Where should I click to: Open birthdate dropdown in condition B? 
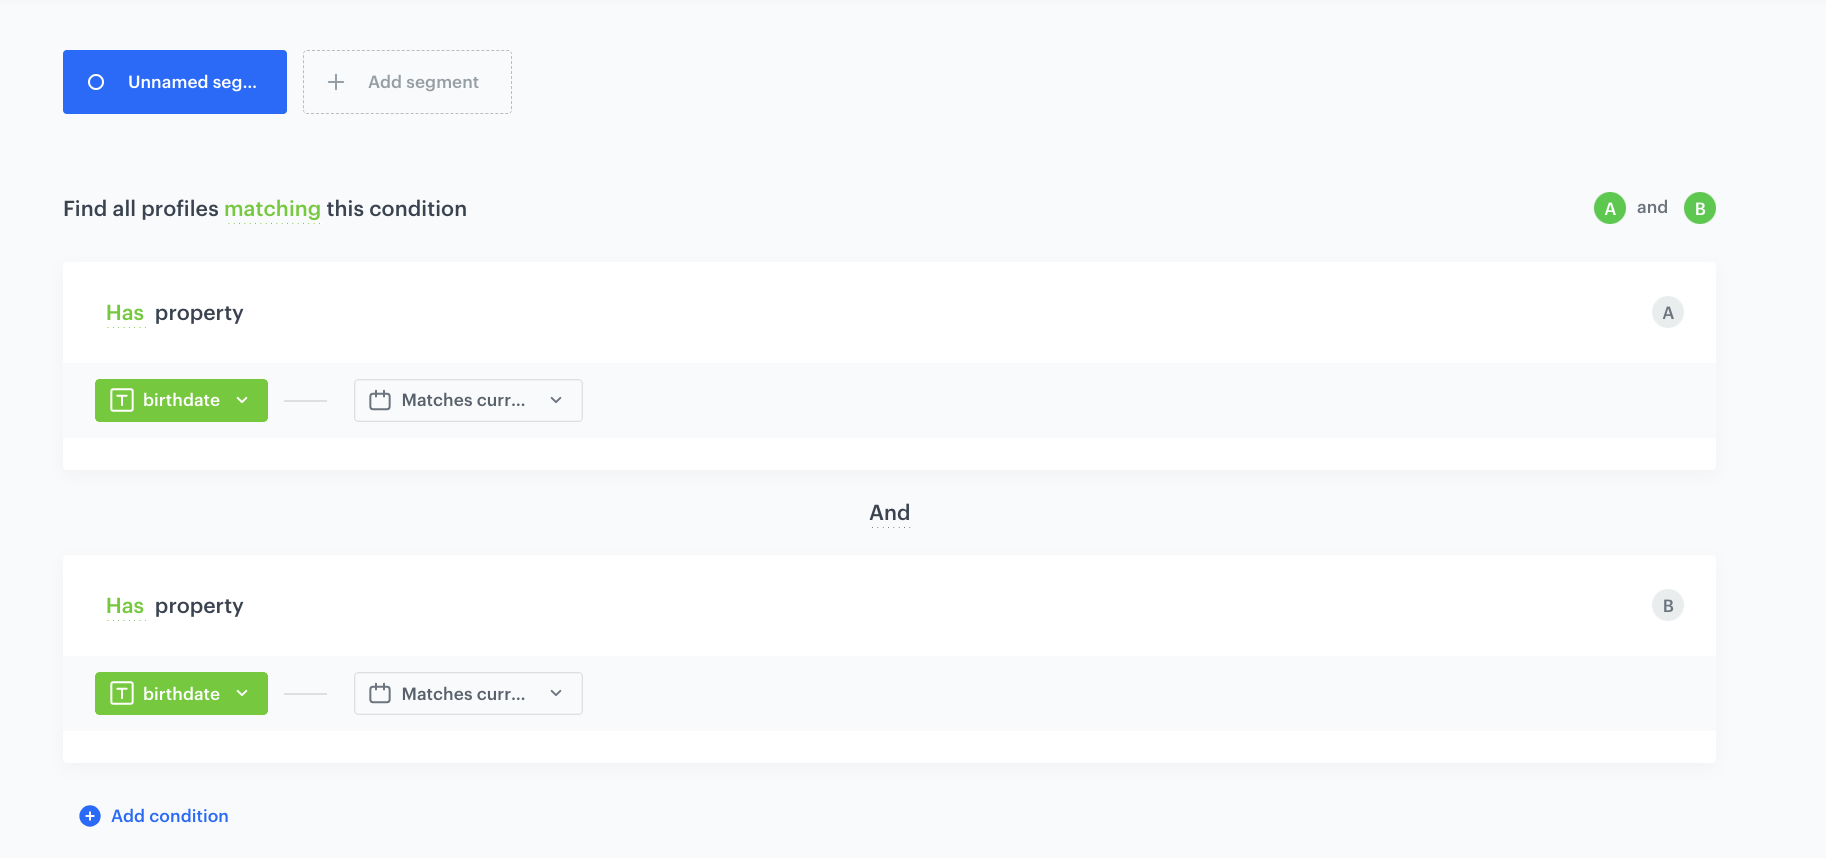click(x=181, y=694)
